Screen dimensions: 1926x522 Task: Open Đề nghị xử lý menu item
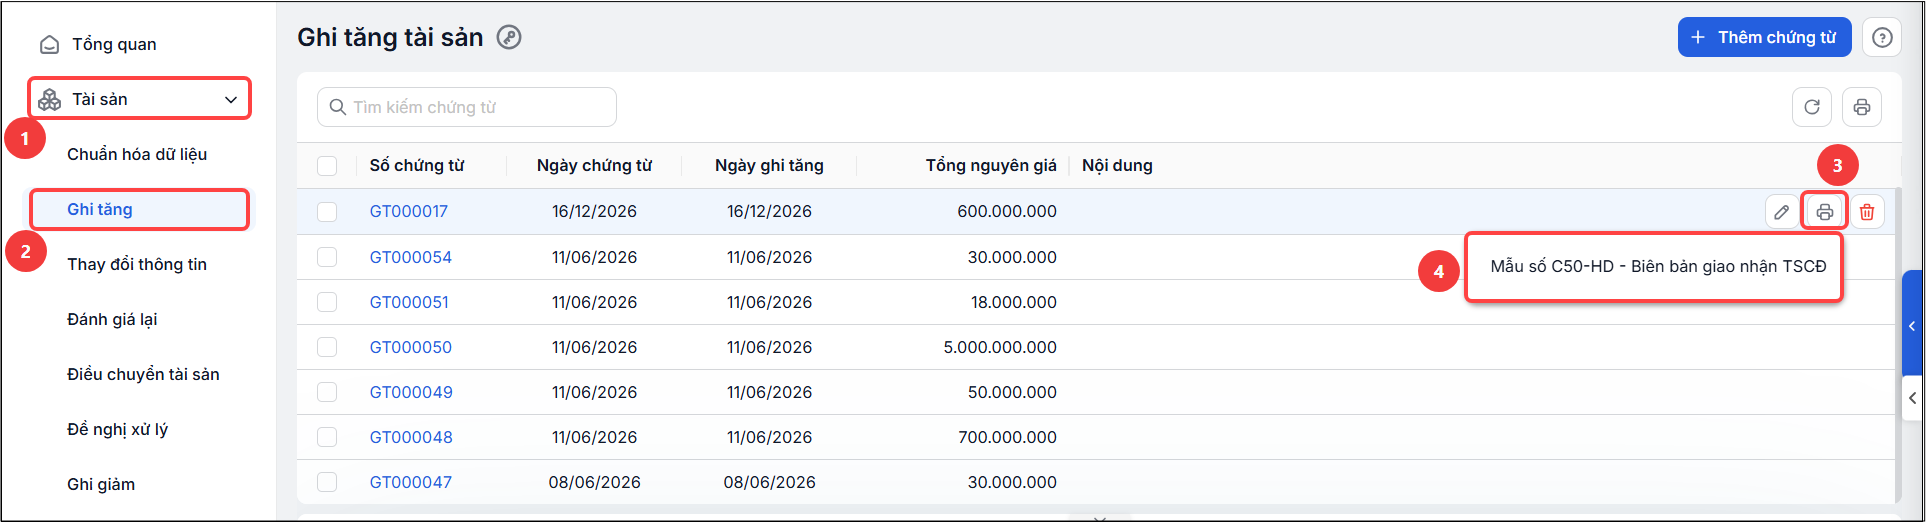click(x=117, y=429)
